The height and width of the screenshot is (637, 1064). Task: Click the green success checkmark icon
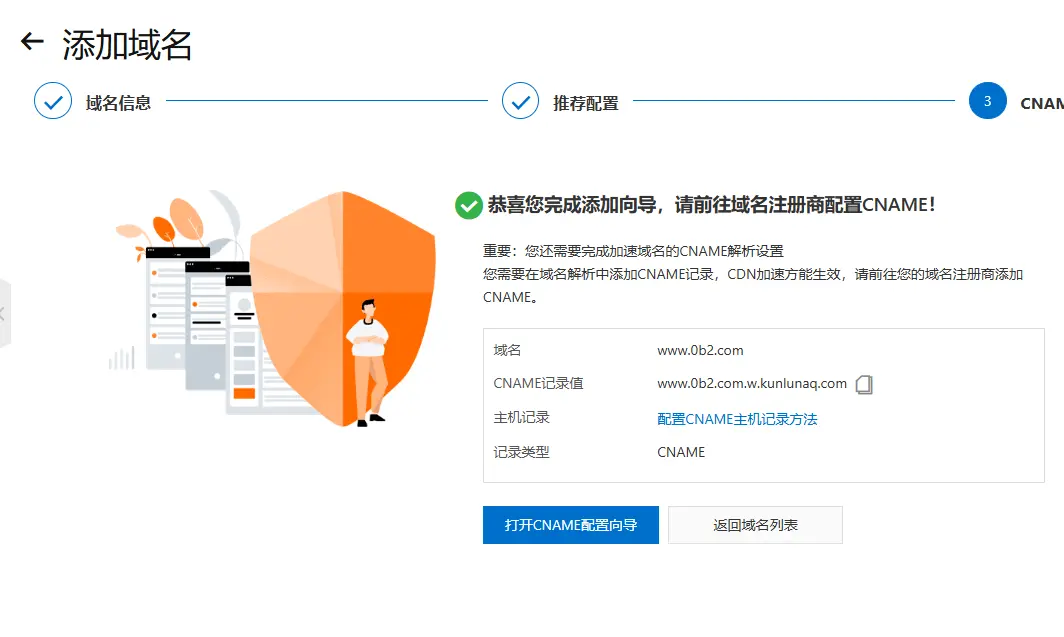(468, 206)
